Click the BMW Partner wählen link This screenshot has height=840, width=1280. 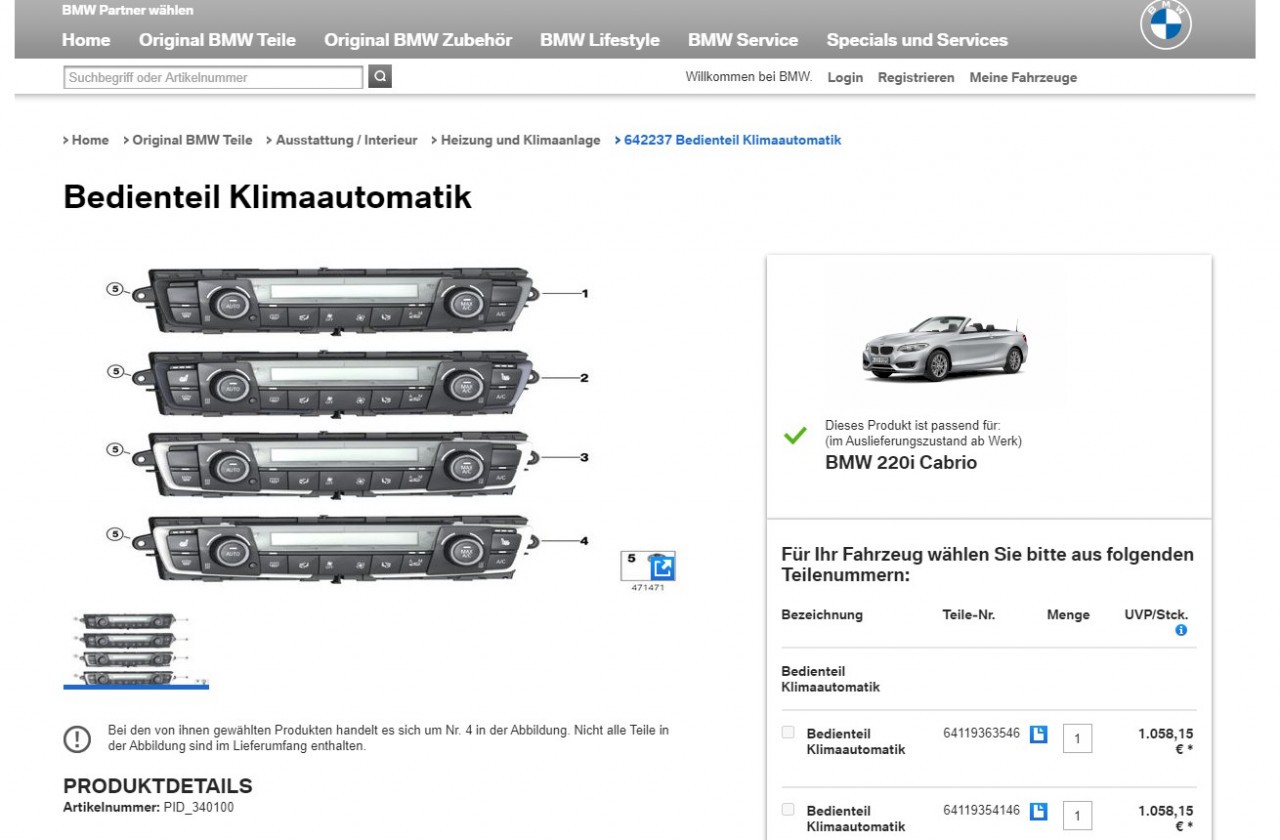(x=128, y=10)
